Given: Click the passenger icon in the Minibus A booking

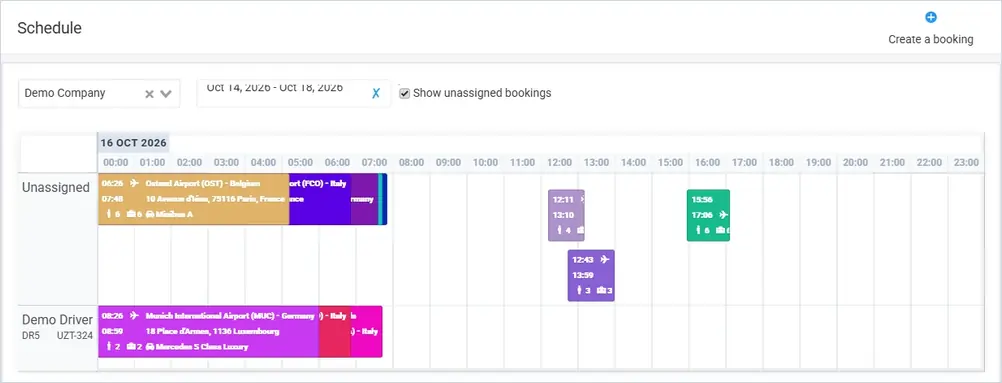Looking at the screenshot, I should 109,214.
